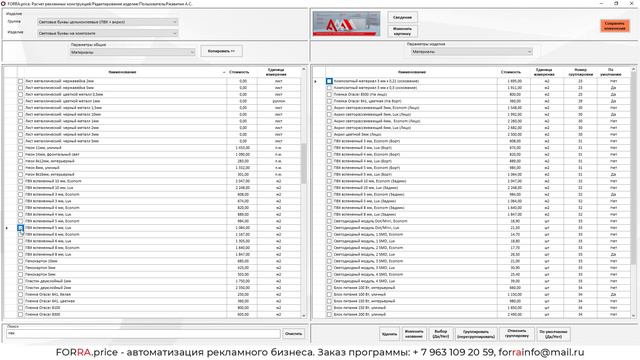Toggle checkbox for Пенокартон 10мм

point(20,261)
